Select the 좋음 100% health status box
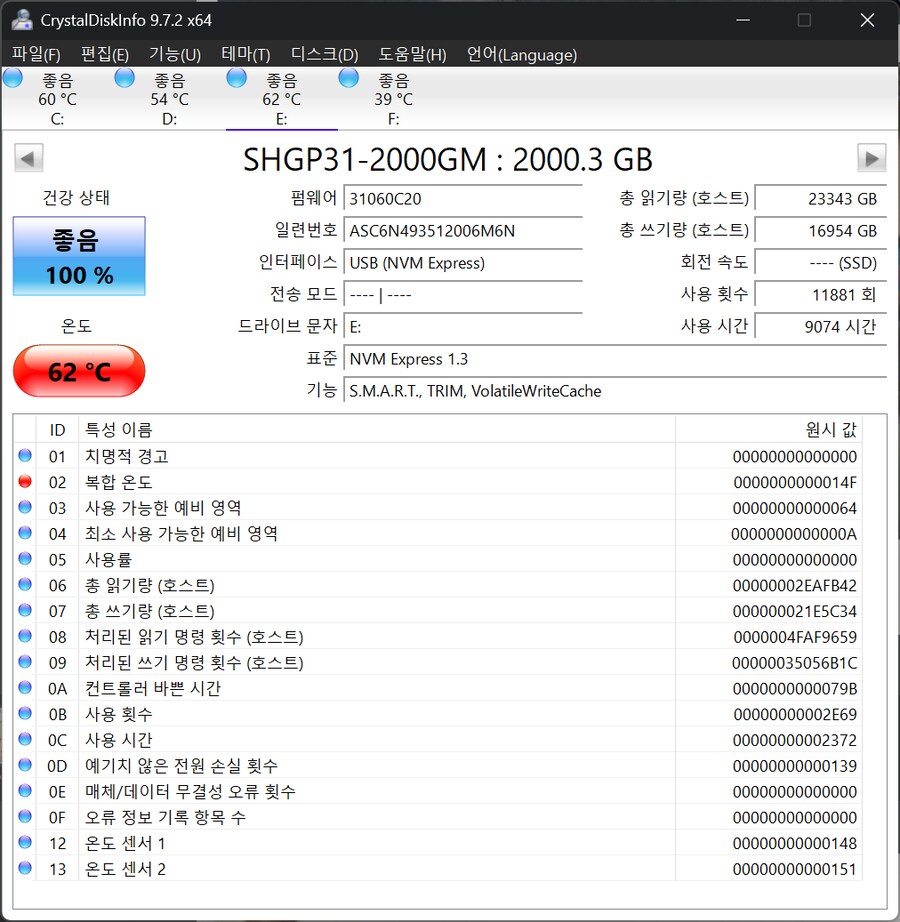 pos(79,256)
